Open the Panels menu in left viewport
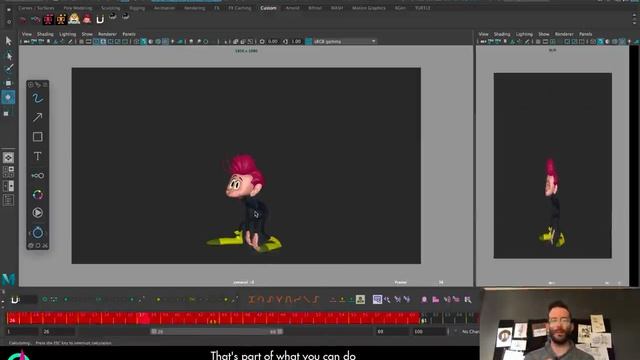Image resolution: width=640 pixels, height=360 pixels. (129, 34)
